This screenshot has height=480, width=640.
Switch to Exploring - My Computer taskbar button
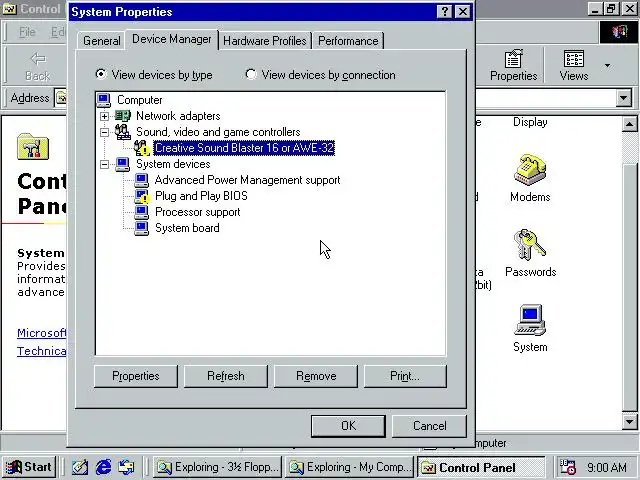pyautogui.click(x=349, y=467)
